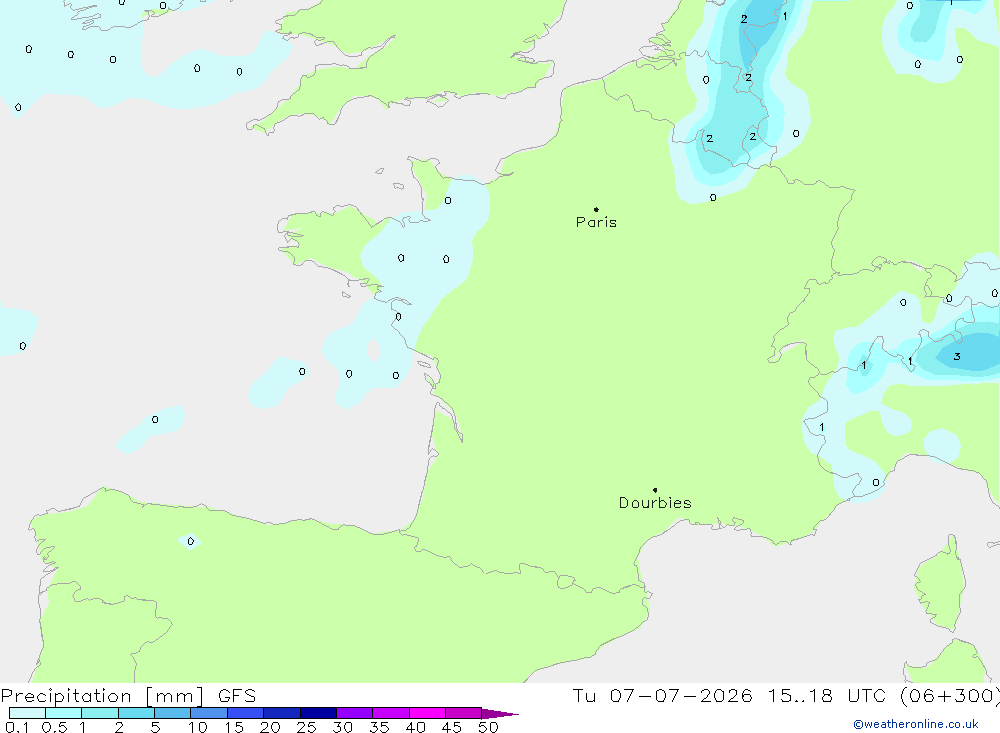Screen dimensions: 1000x733
Task: Select the 0.1–0.5 mm lightest cyan legend swatch
Action: (x=27, y=713)
